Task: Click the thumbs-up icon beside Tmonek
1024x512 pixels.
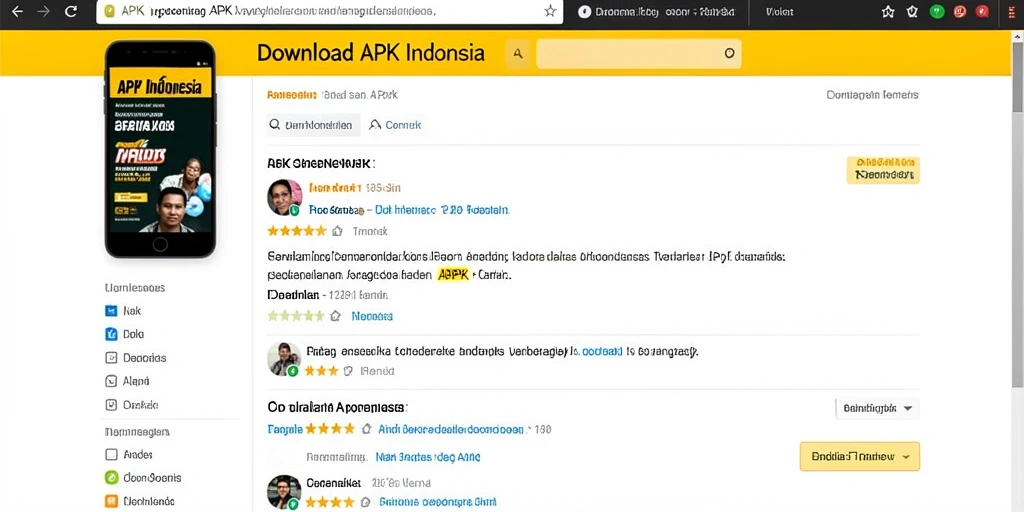Action: tap(337, 231)
